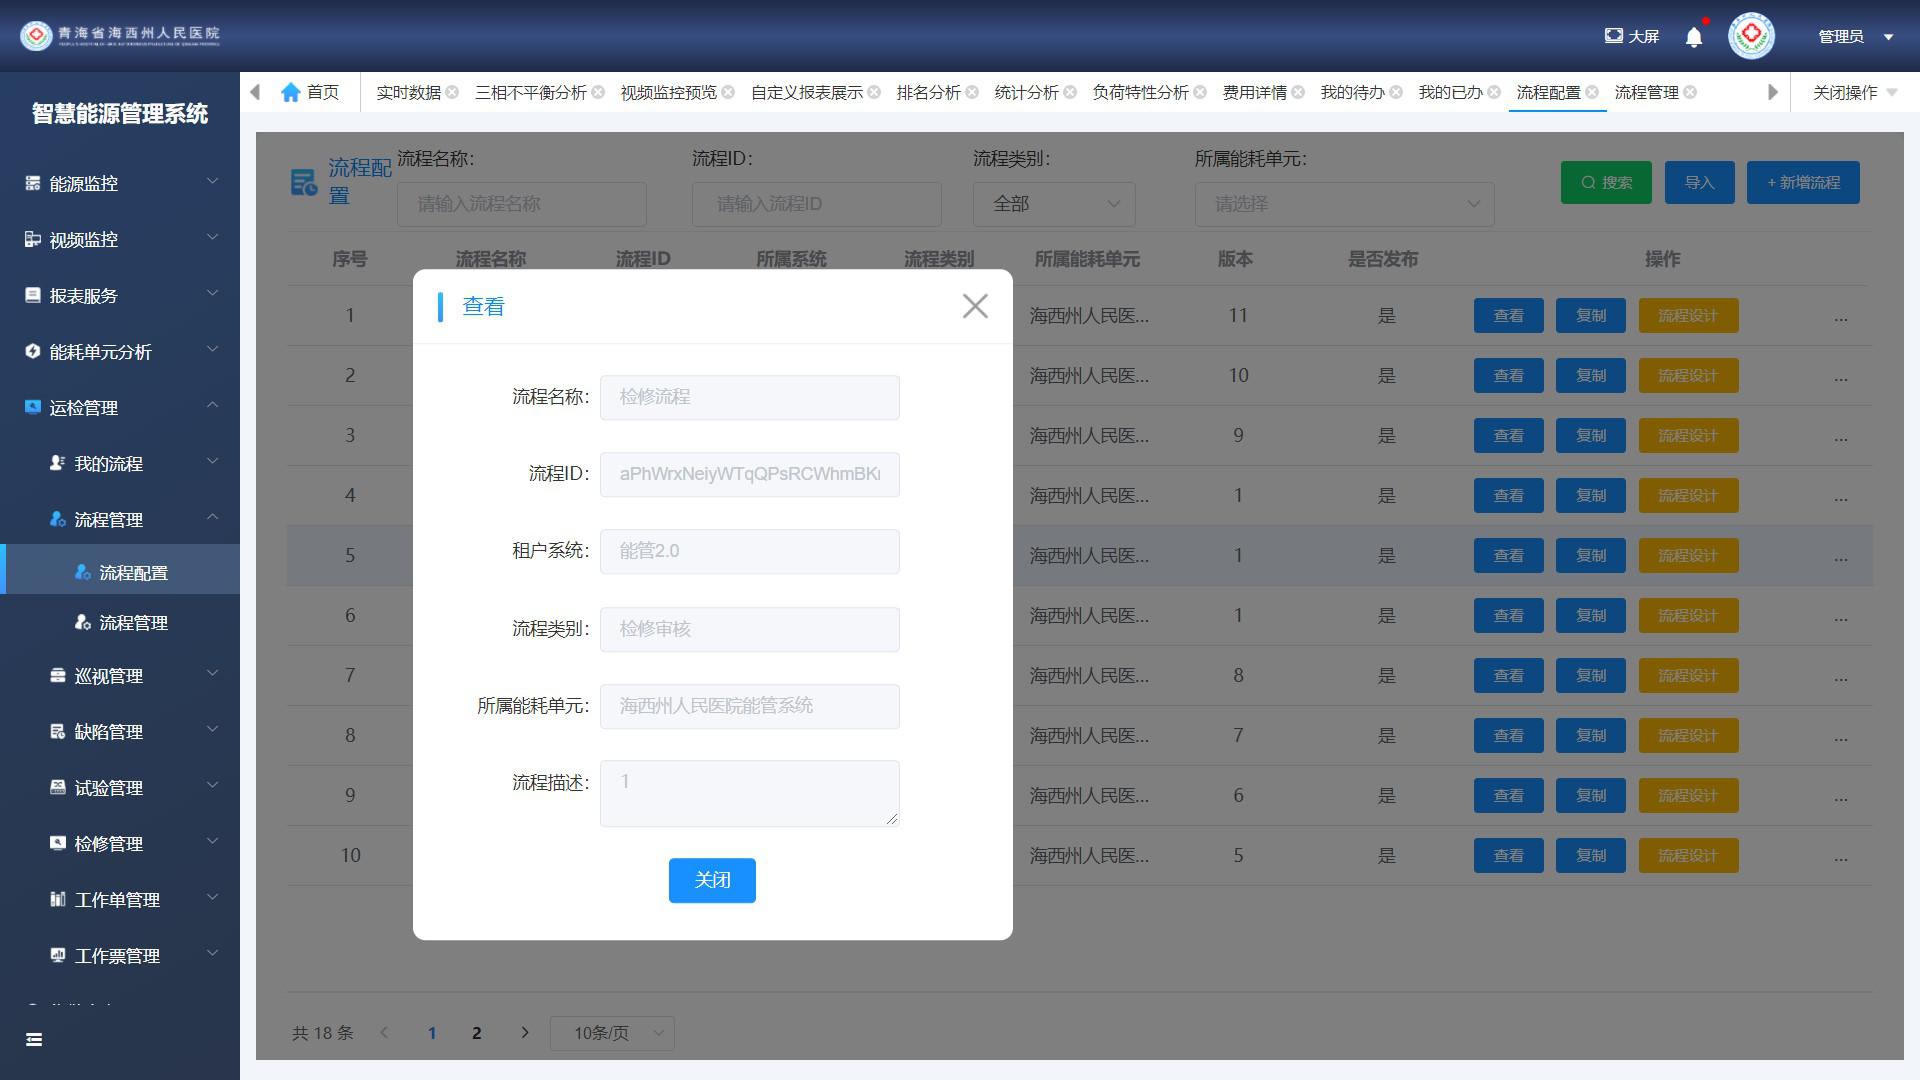Close the 实时数据 tab via its x icon
The width and height of the screenshot is (1920, 1080).
pos(452,92)
